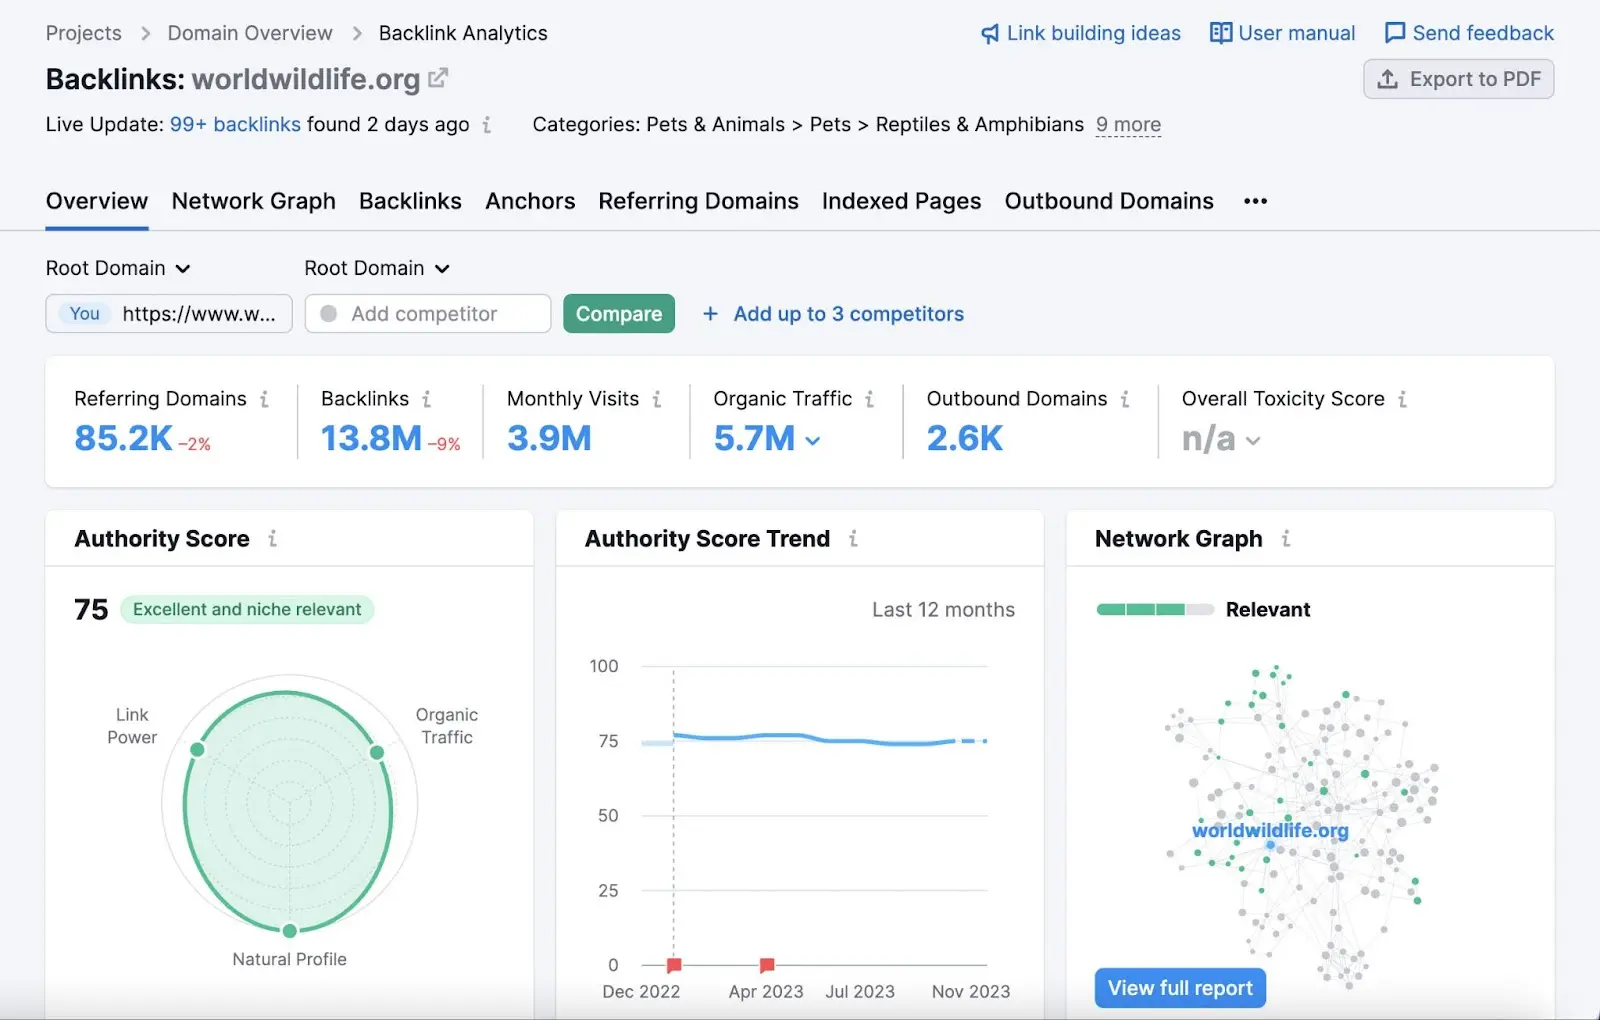Click first breadcrumb chevron after Projects

145,33
